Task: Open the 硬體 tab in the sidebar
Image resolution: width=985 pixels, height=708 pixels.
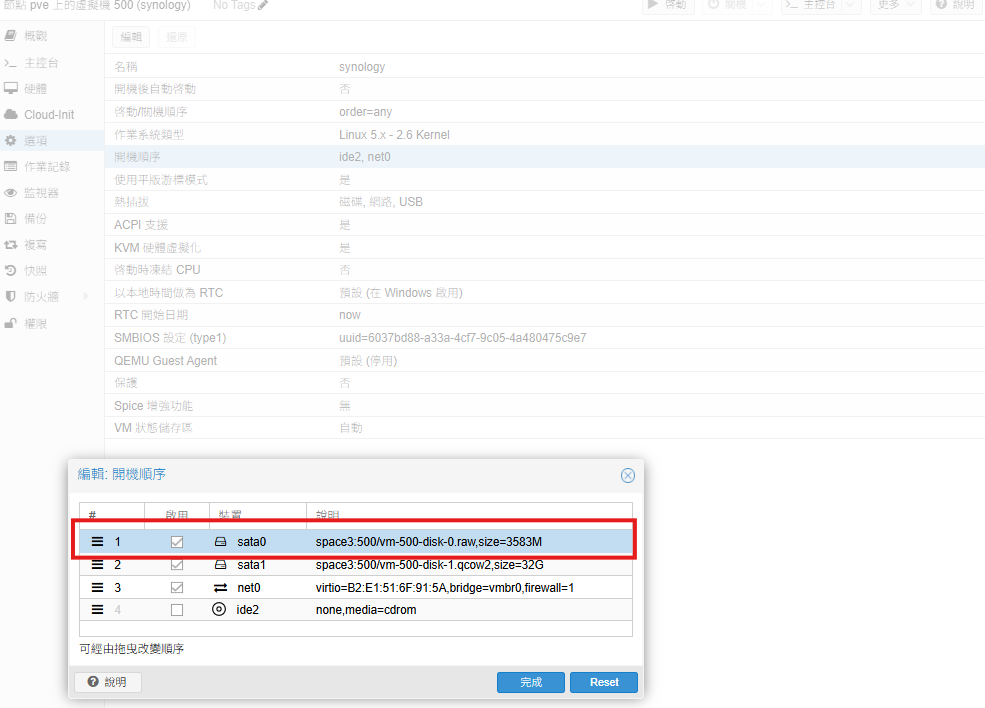Action: pos(35,88)
